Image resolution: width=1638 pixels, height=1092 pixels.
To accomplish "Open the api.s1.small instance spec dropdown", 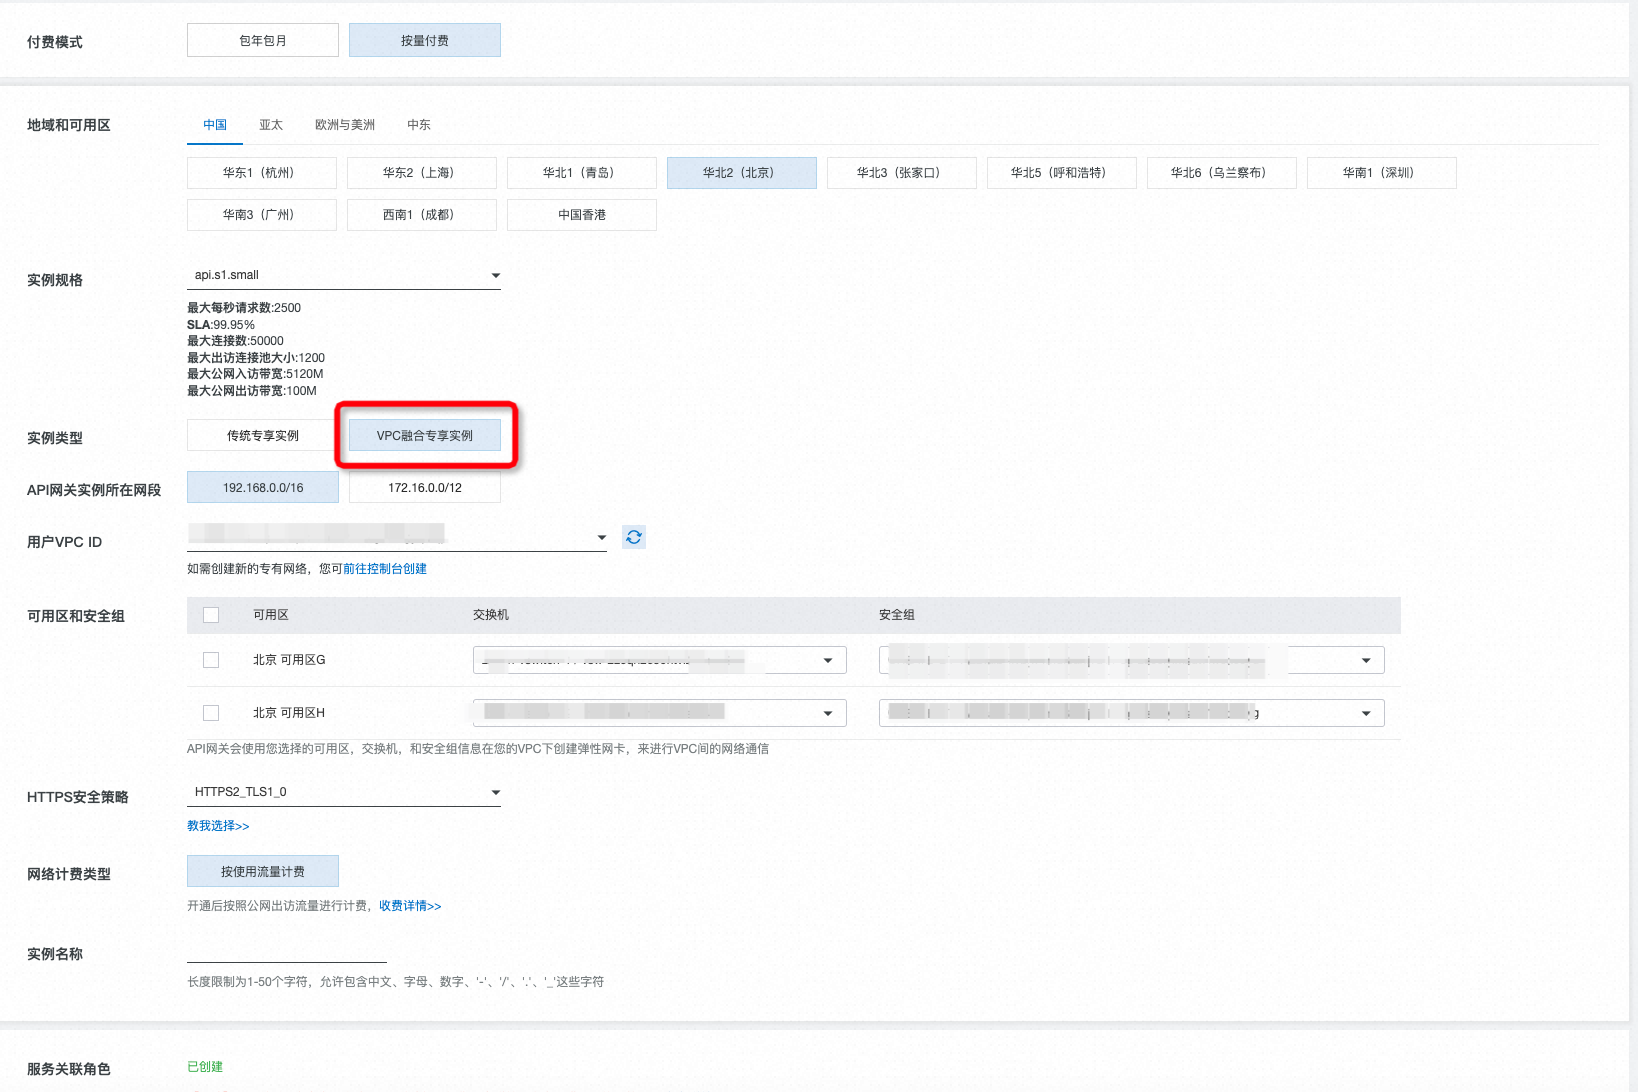I will coord(344,275).
